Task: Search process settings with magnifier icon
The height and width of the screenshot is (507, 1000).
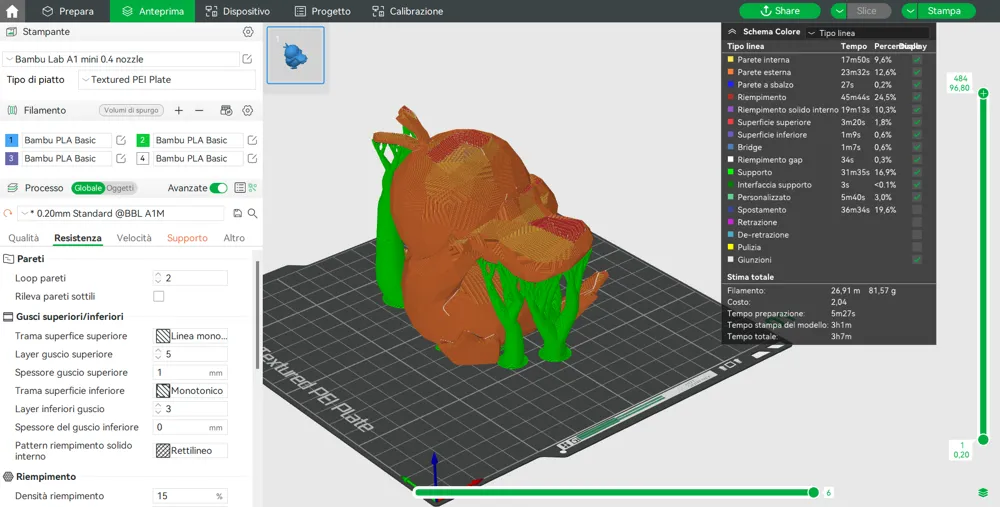Action: click(253, 214)
